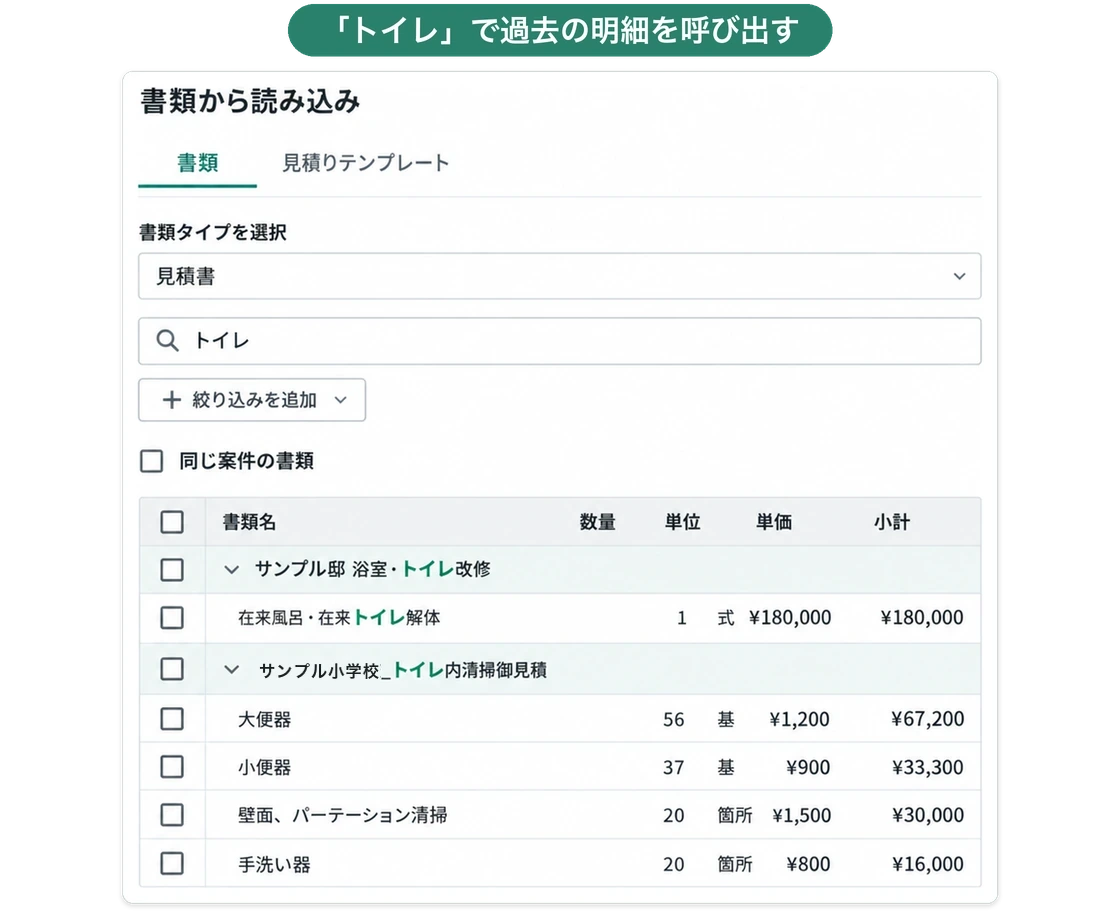
Task: Open the 書類タイプ dropdown showing 見積書
Action: click(x=559, y=276)
